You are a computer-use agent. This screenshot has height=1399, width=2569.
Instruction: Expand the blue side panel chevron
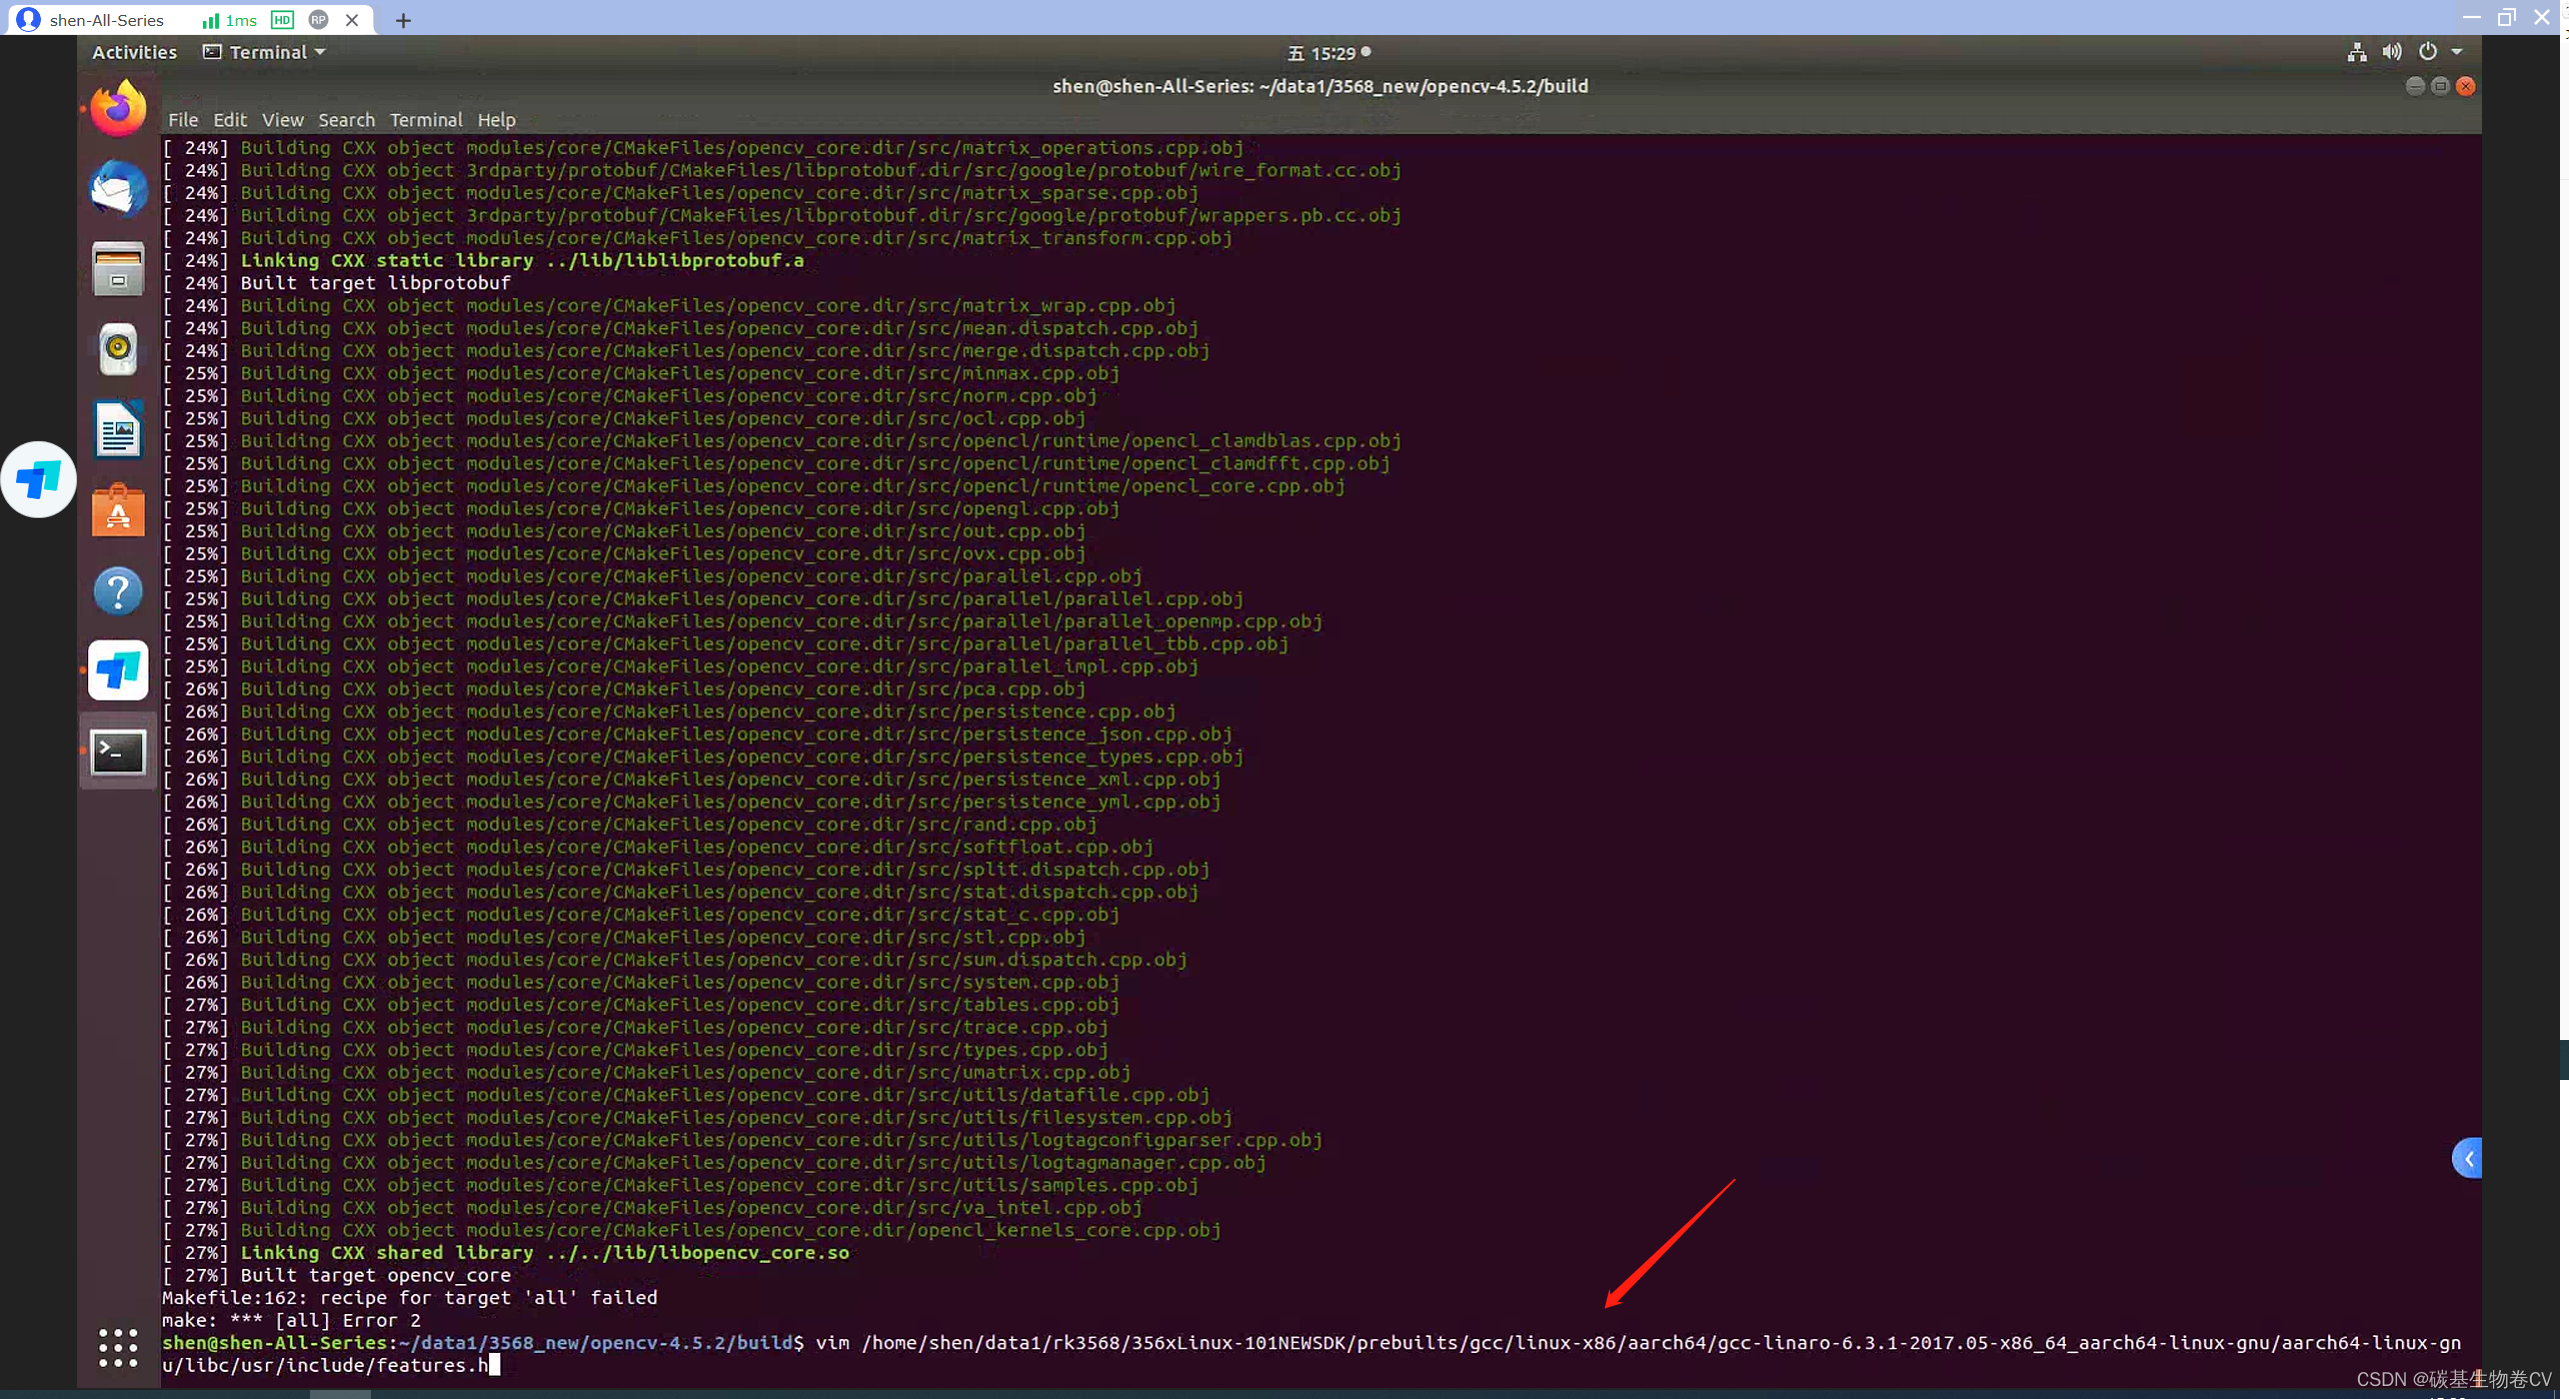click(2467, 1159)
